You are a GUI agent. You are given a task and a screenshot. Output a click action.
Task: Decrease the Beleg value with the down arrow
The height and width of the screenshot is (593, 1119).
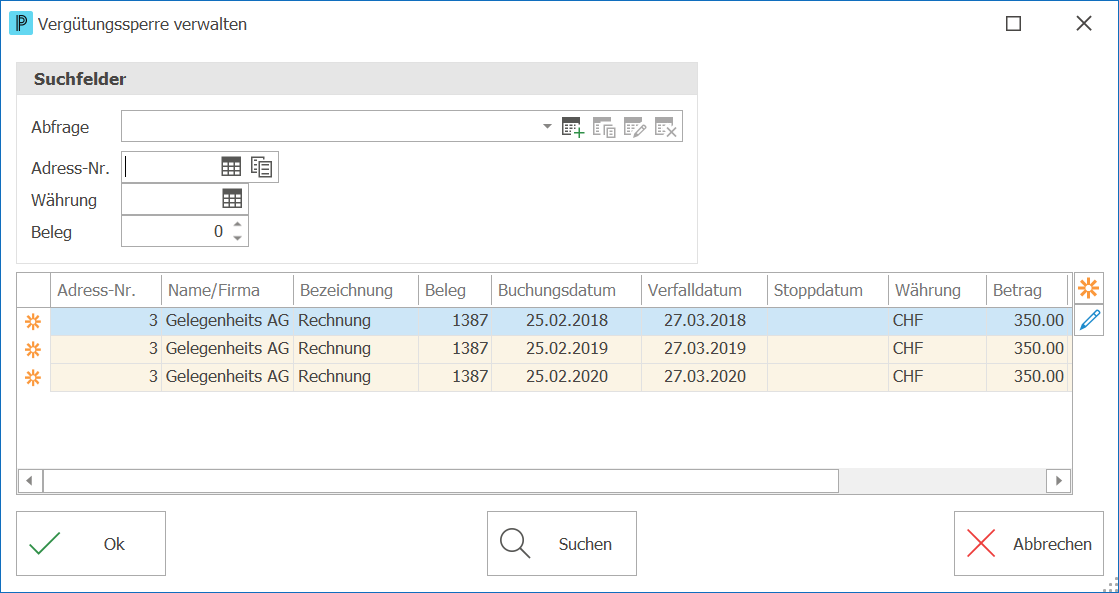coord(238,238)
